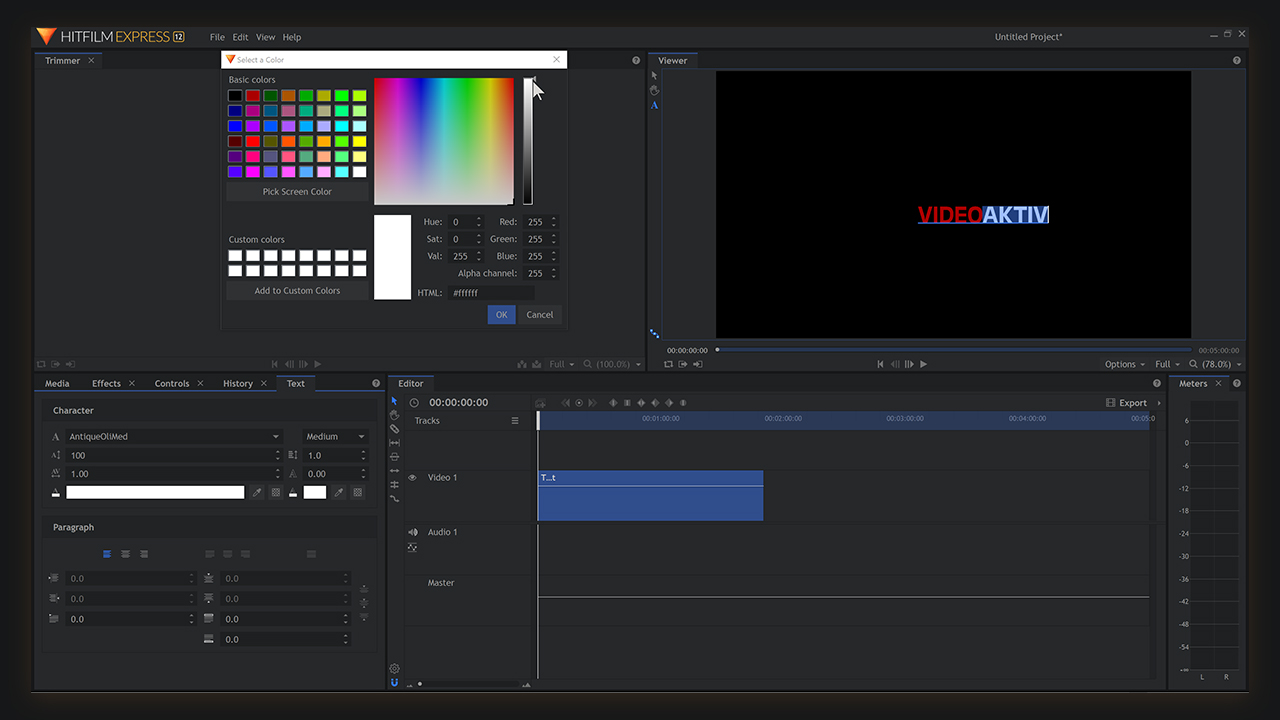
Task: Pick the black swatch in Basic colors
Action: click(x=235, y=96)
